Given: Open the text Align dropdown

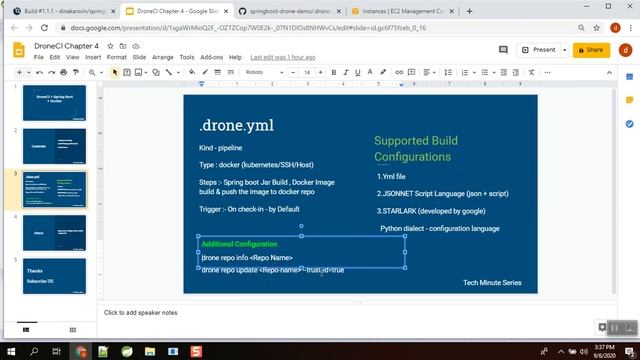Looking at the screenshot, I should [429, 73].
